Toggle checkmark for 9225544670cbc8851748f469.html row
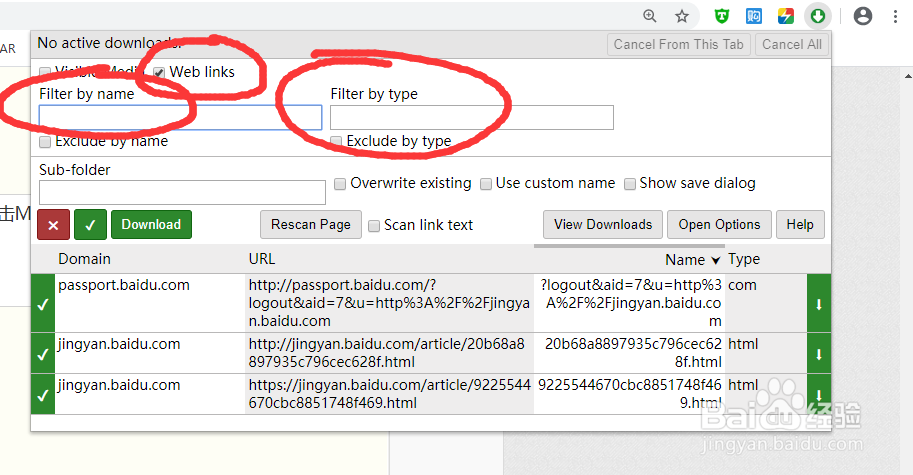 43,395
